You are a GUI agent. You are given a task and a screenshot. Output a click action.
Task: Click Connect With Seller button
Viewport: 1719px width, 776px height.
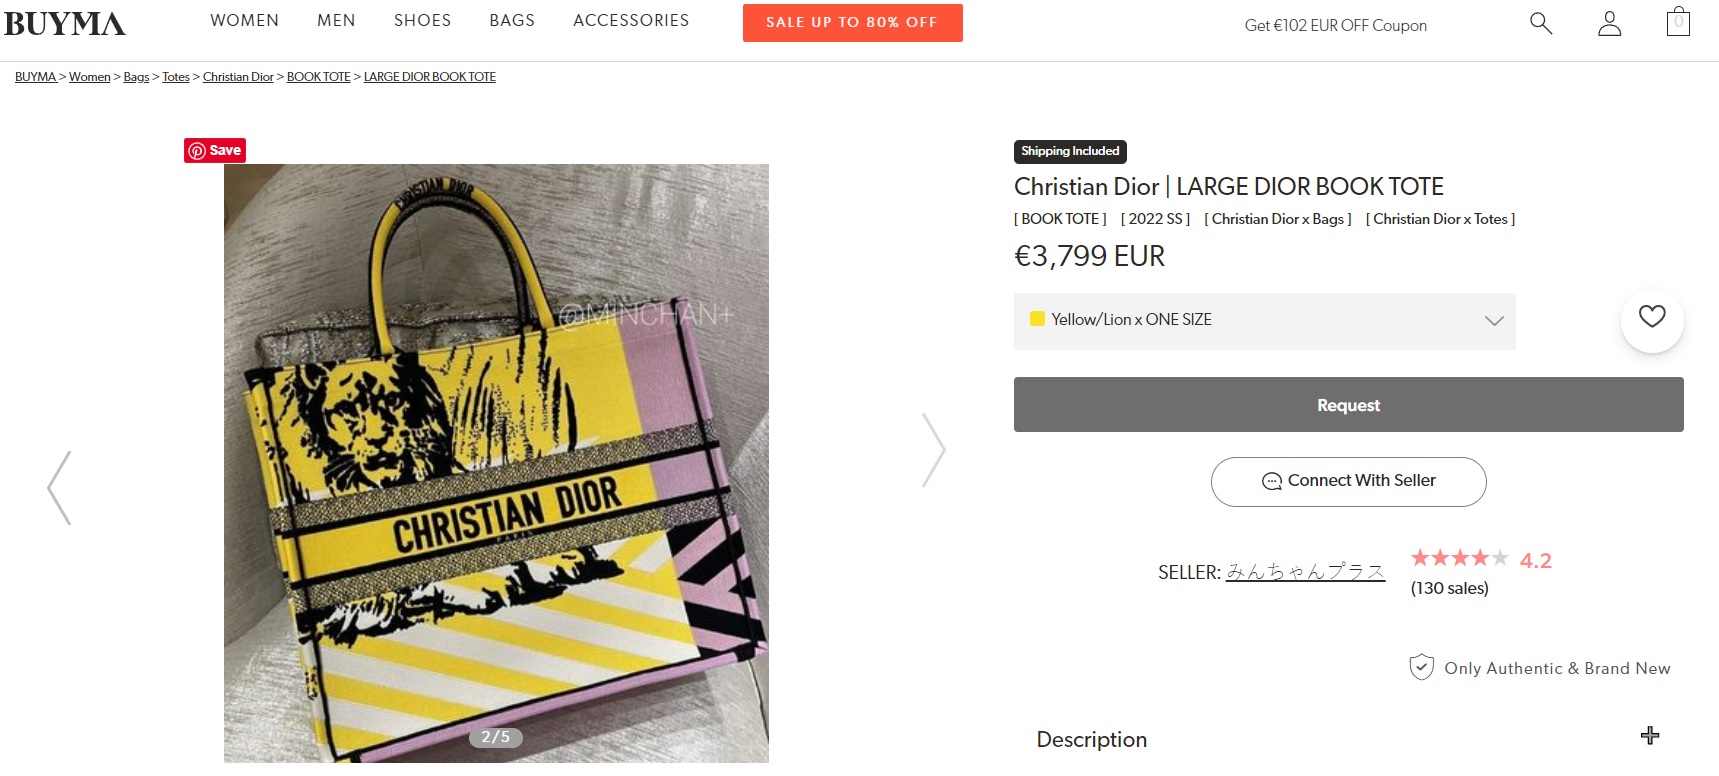coord(1348,482)
